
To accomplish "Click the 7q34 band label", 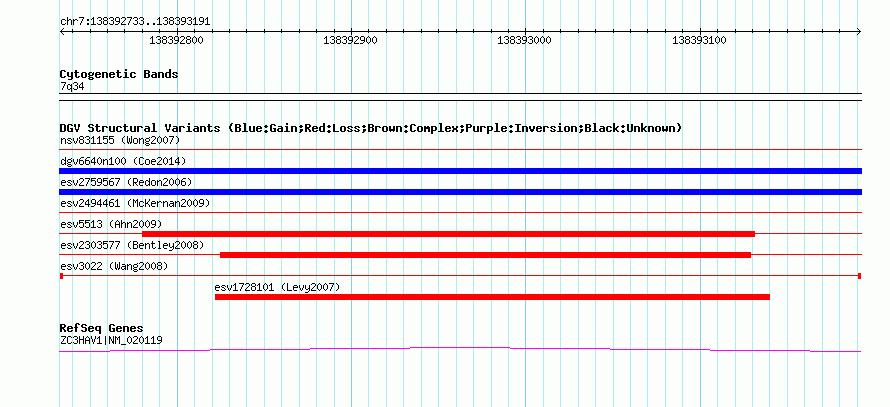I will pyautogui.click(x=72, y=87).
